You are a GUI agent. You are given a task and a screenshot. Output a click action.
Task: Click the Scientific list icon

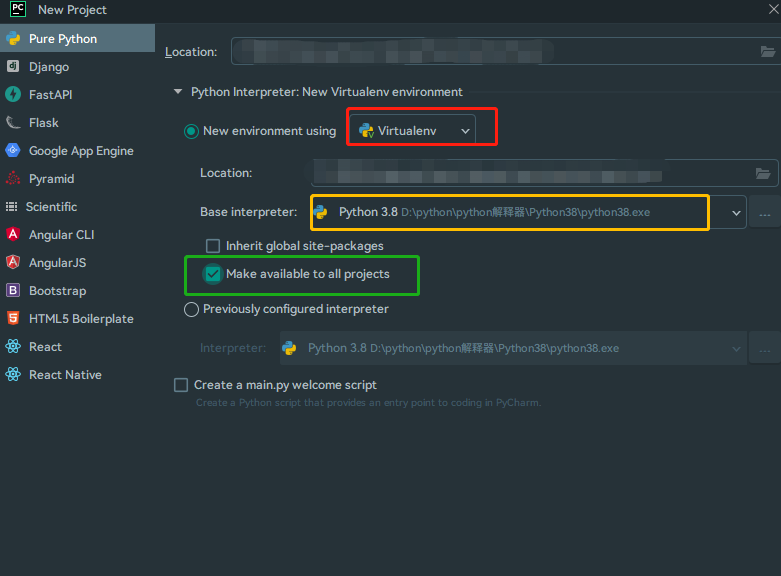tap(11, 207)
